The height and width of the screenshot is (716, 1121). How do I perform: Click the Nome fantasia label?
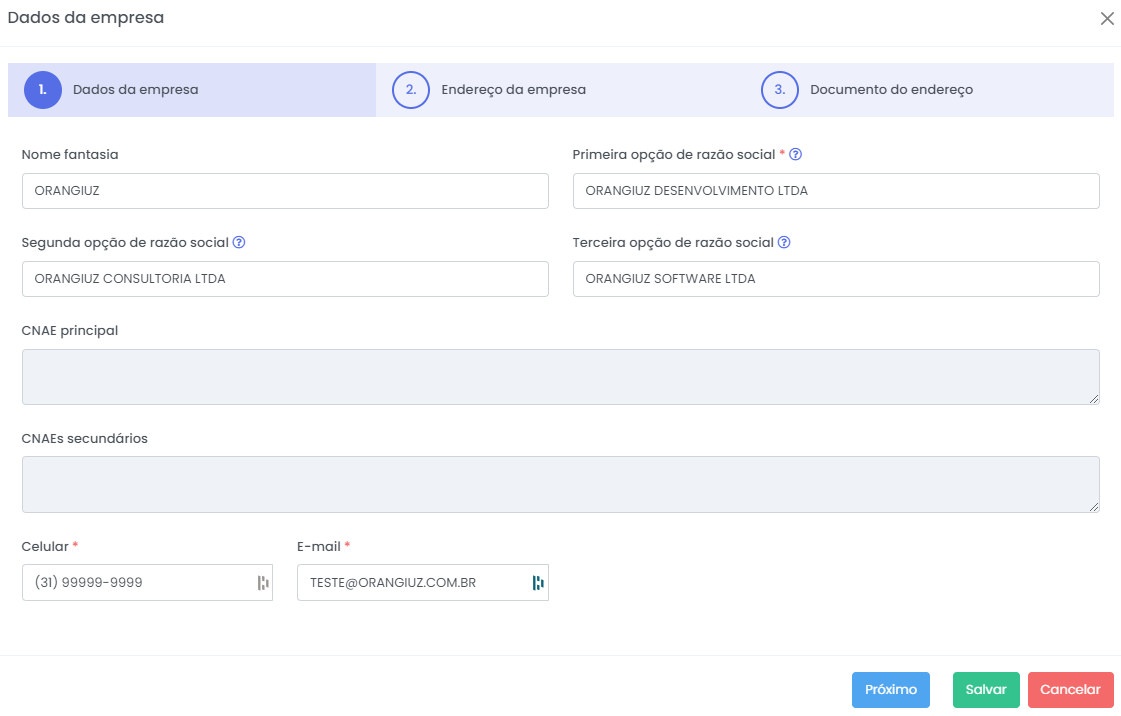click(70, 154)
